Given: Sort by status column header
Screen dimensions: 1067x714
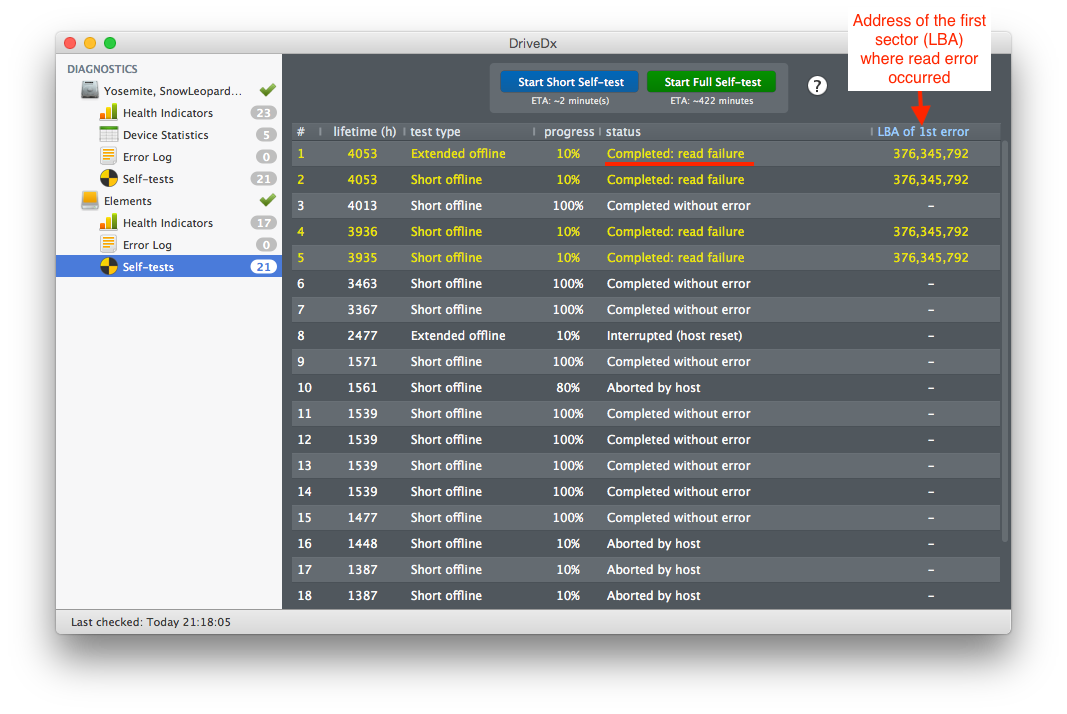Looking at the screenshot, I should (x=623, y=131).
